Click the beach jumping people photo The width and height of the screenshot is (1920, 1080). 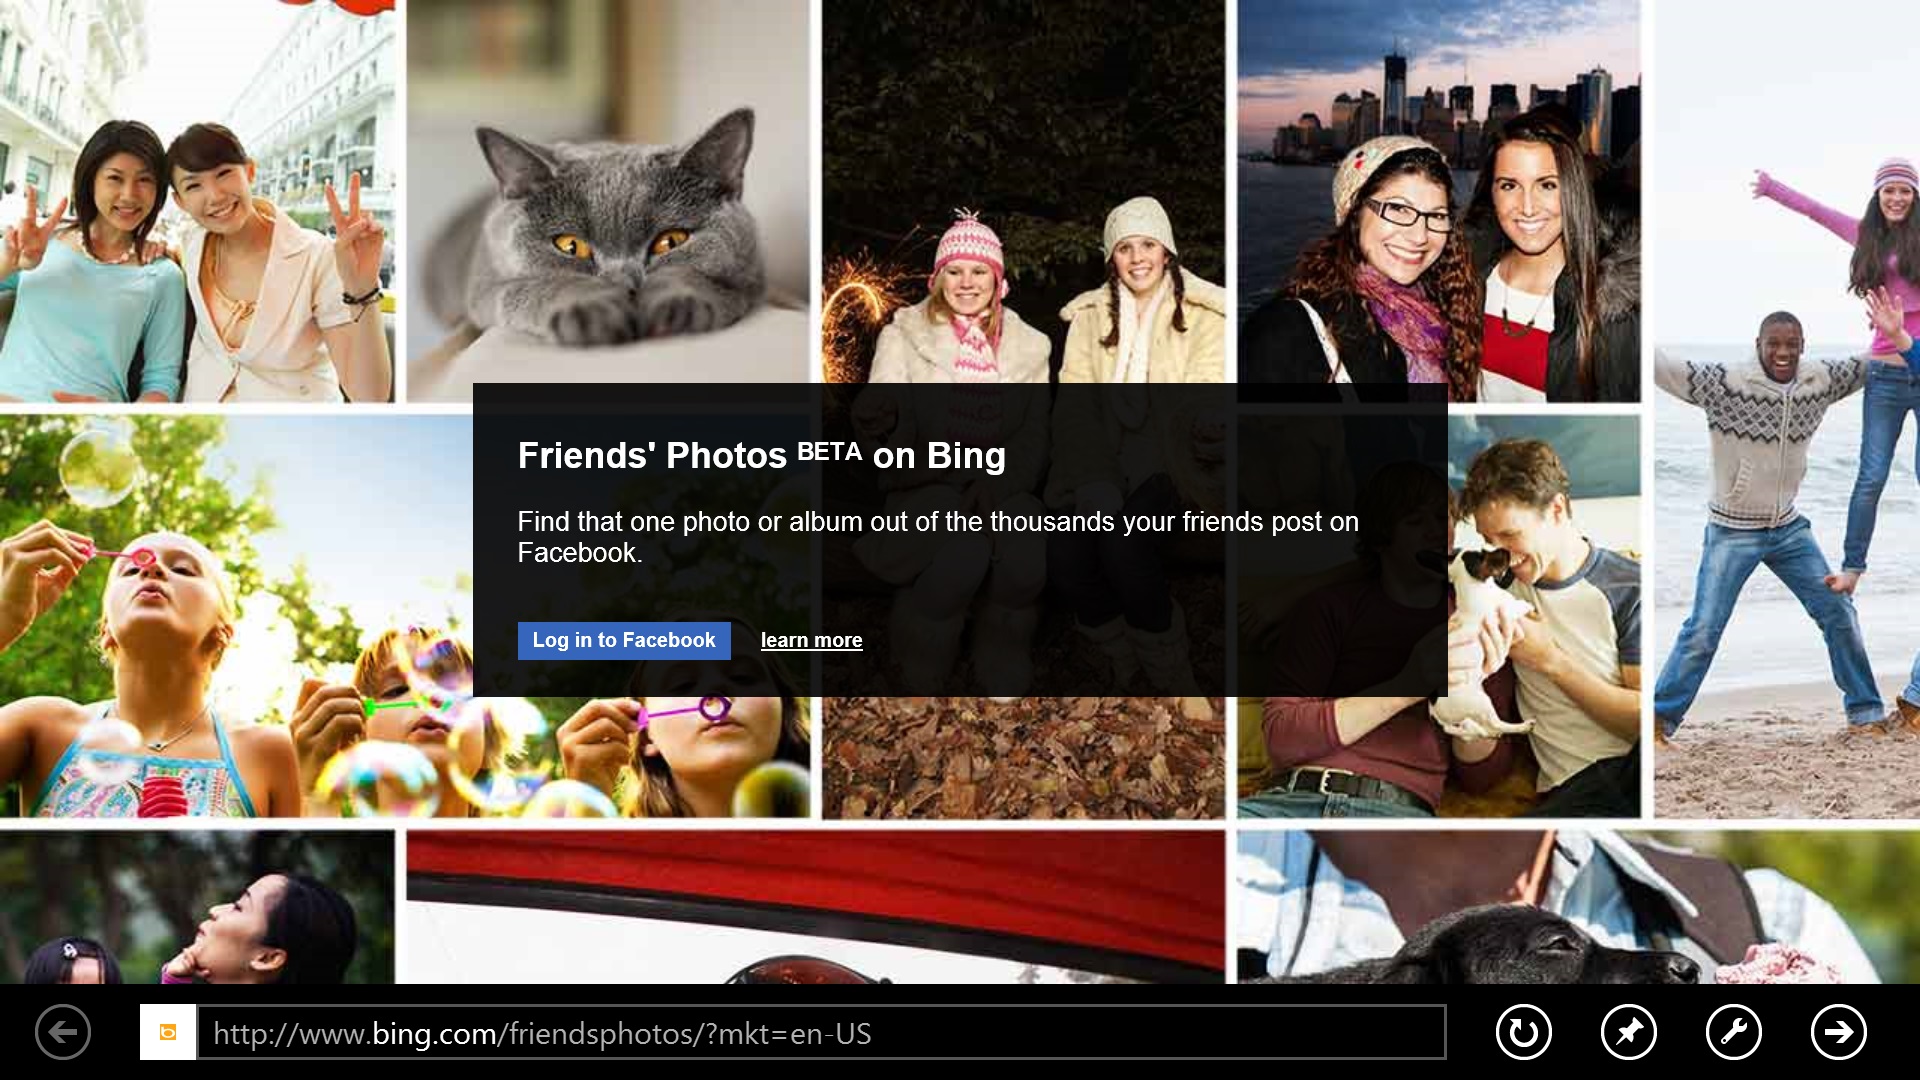click(x=1787, y=409)
